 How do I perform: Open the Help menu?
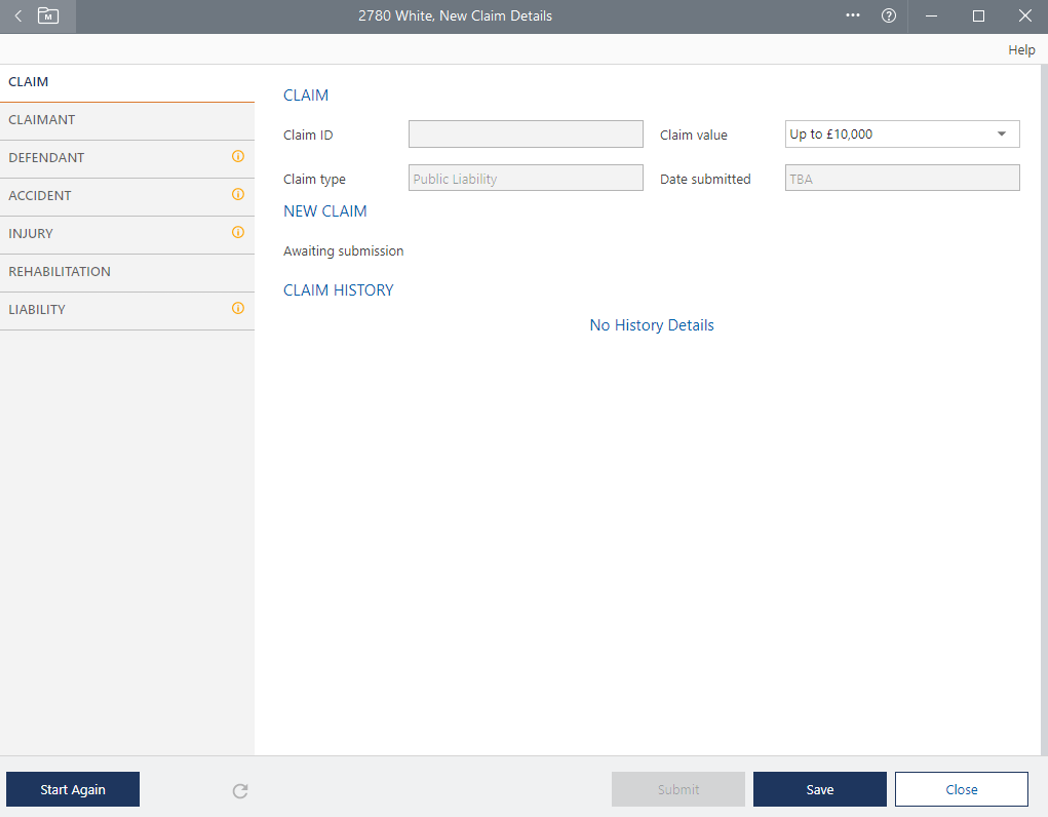[1021, 50]
